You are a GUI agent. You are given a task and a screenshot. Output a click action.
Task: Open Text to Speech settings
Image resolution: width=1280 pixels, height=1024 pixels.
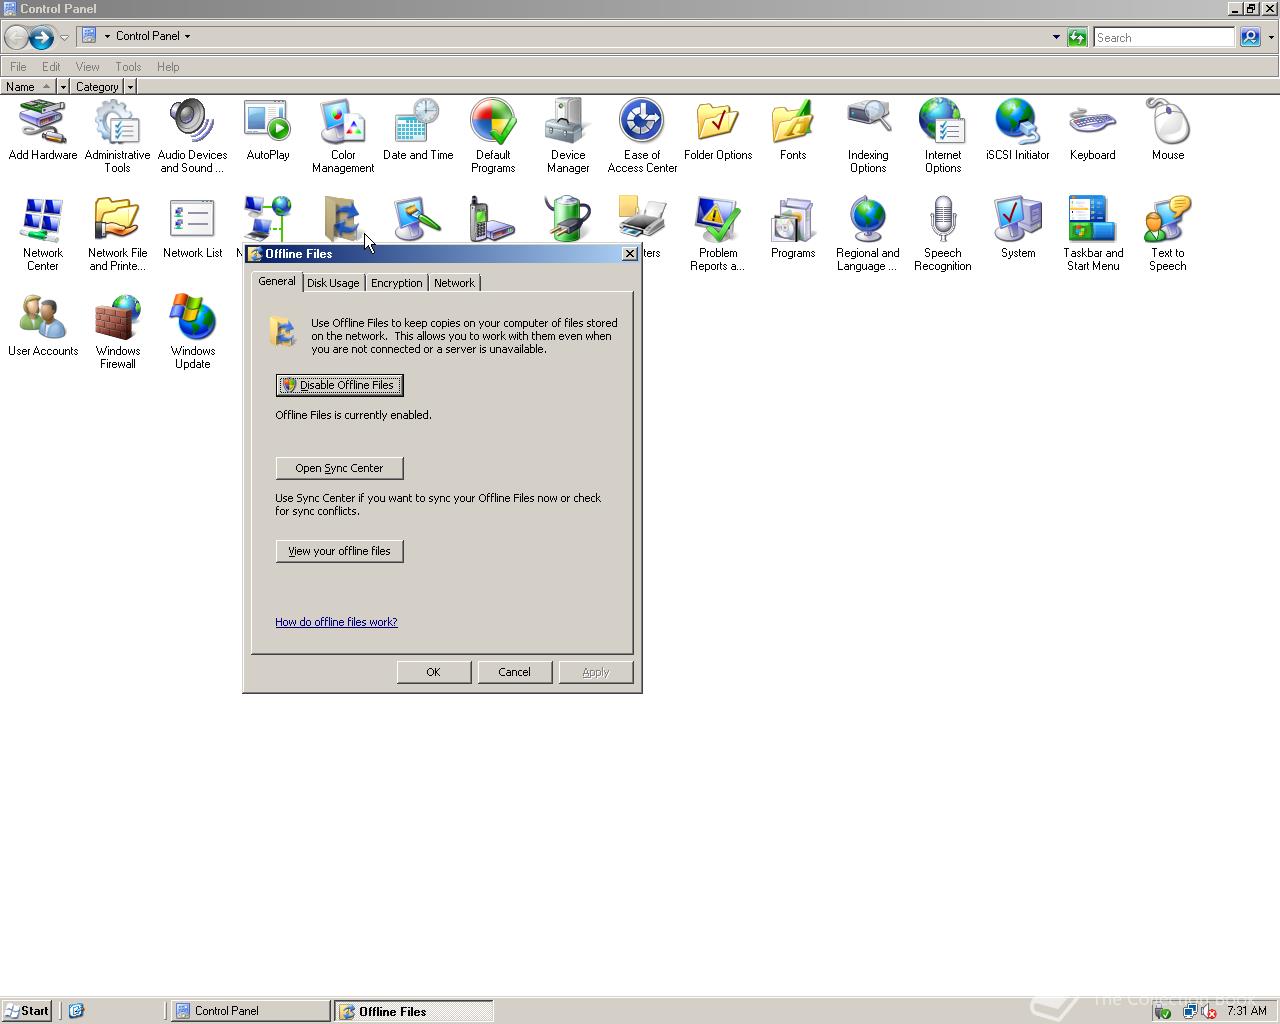1167,235
